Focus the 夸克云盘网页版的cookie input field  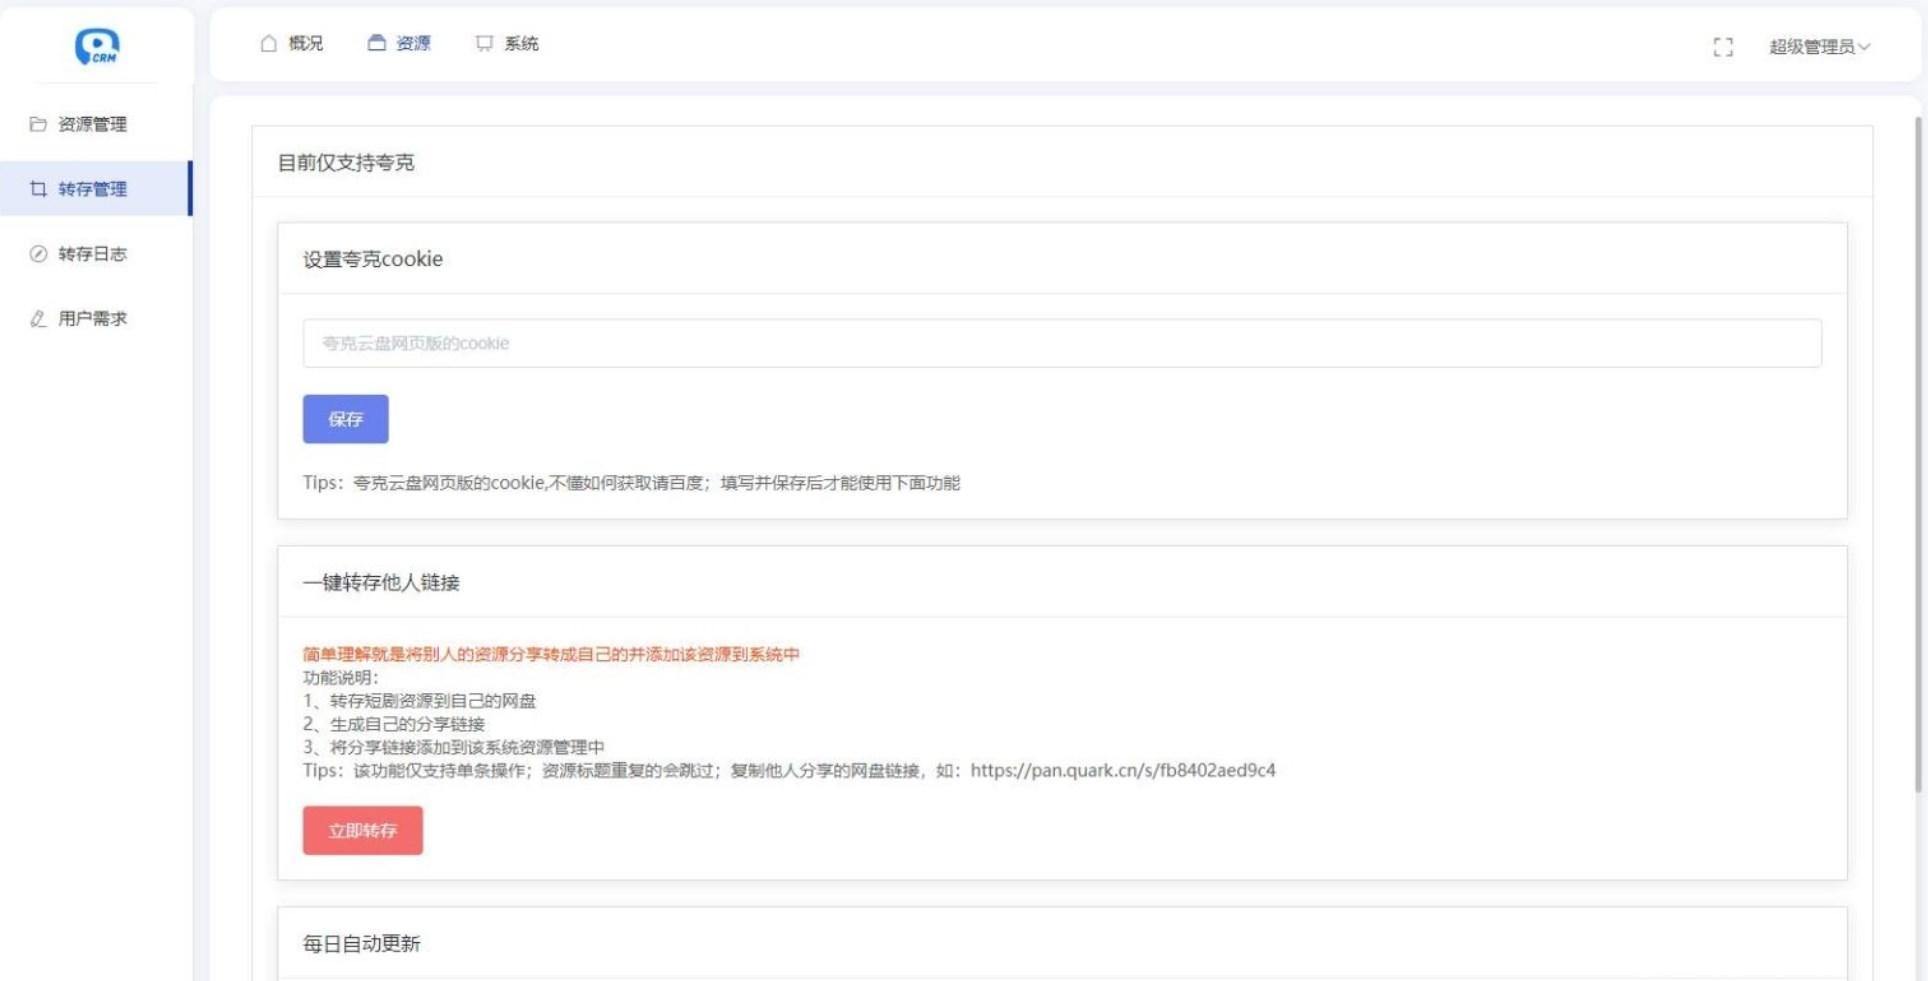pos(1062,343)
